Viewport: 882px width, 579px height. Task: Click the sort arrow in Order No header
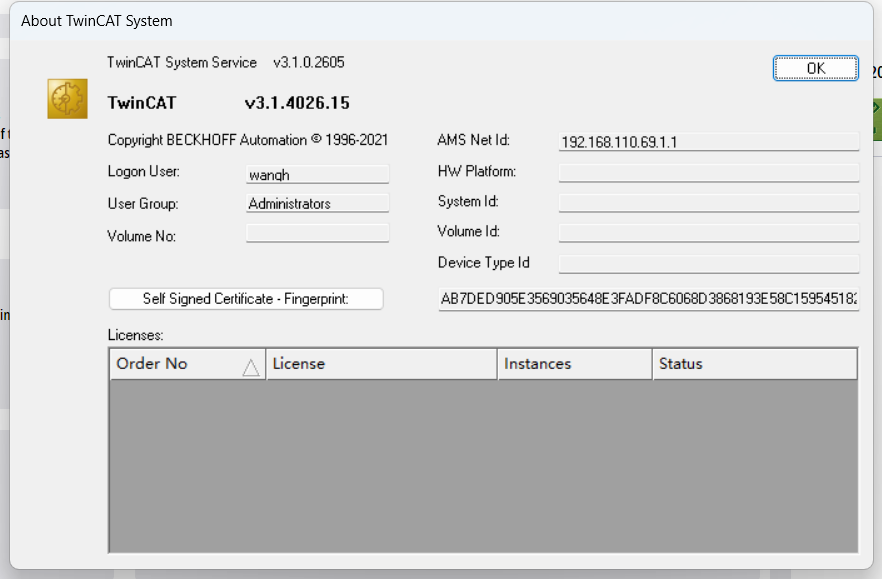pyautogui.click(x=251, y=367)
